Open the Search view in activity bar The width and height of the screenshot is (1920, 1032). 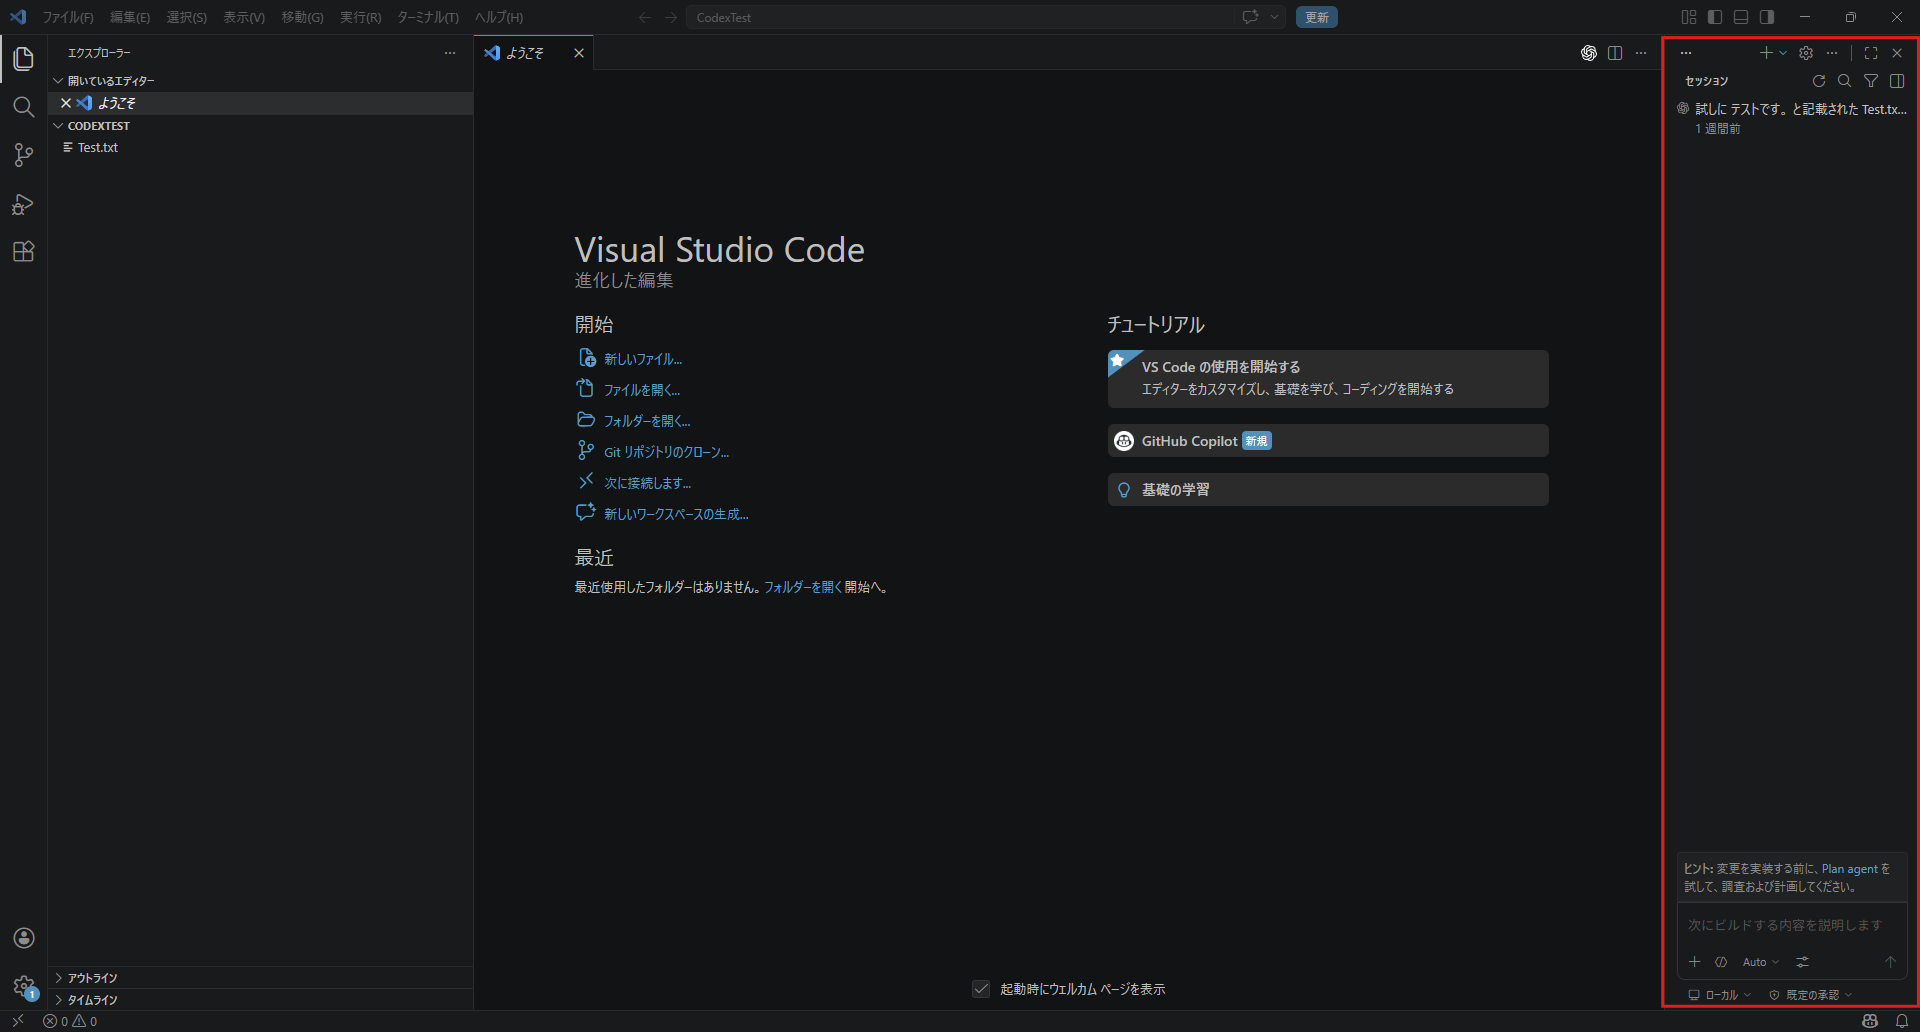(x=23, y=107)
